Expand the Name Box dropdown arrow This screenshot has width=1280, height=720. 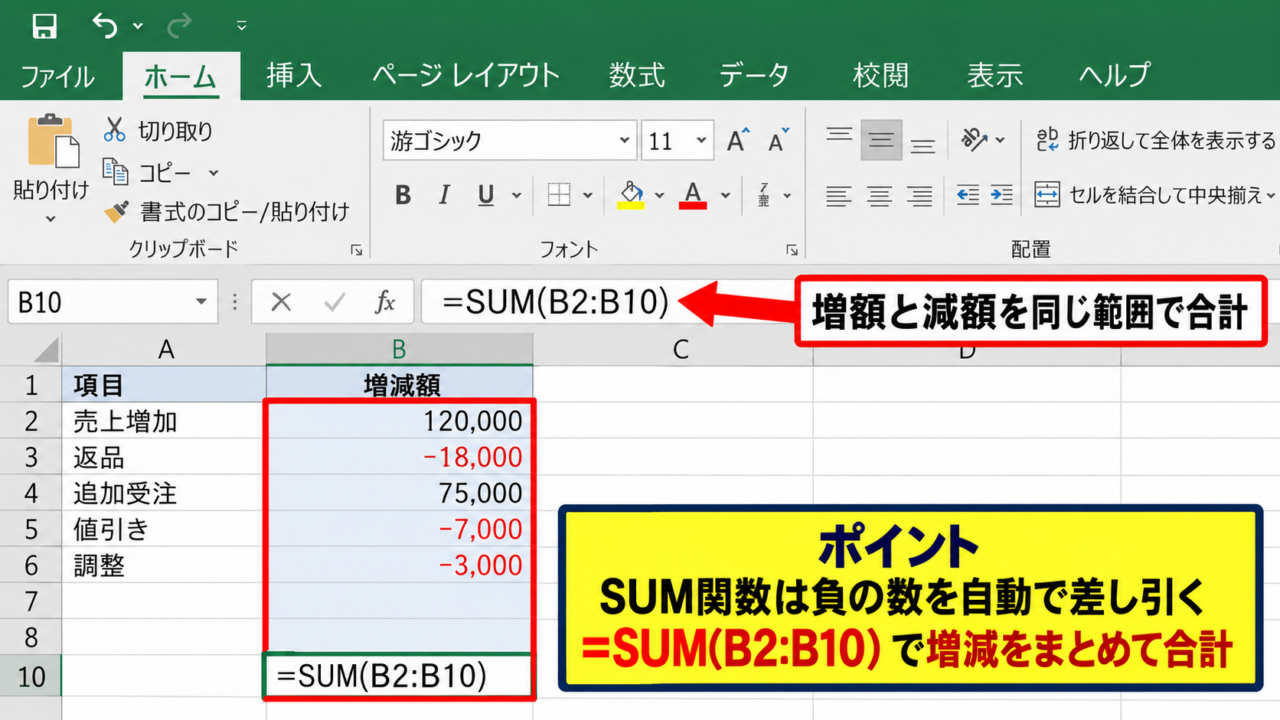click(x=202, y=302)
